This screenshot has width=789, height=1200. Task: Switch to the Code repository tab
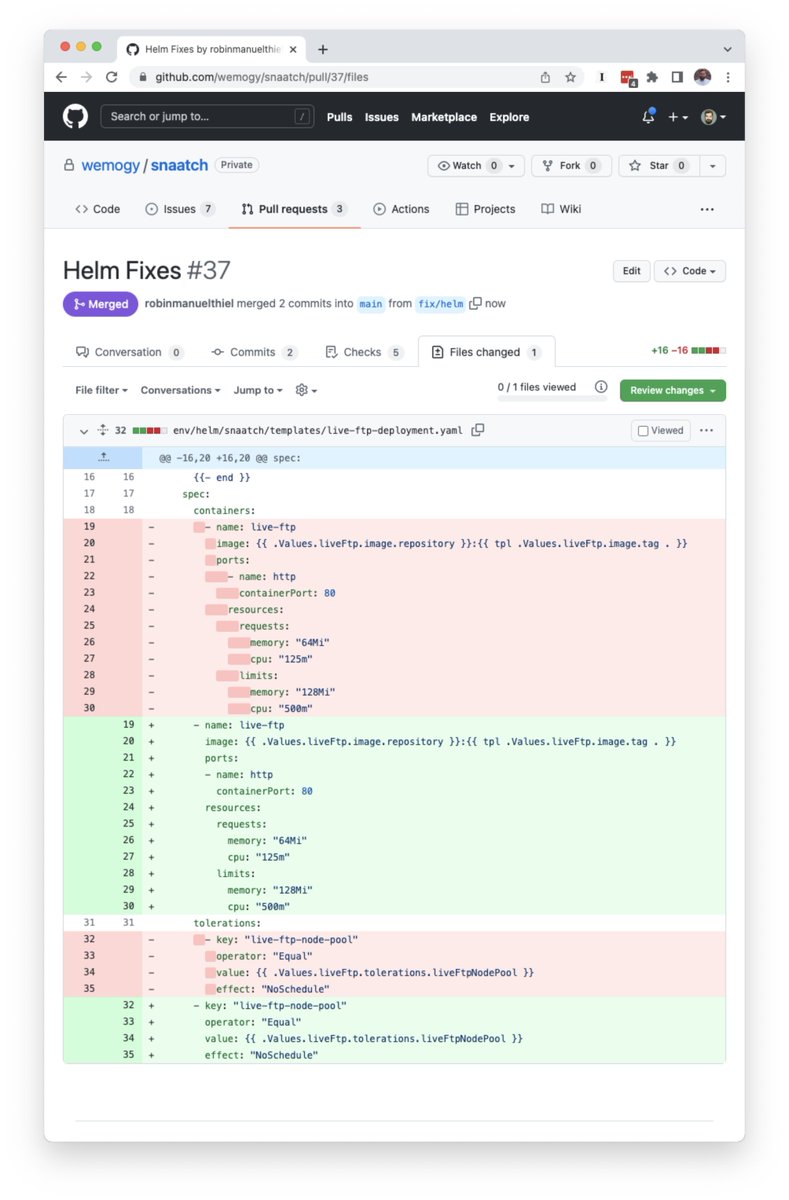97,209
